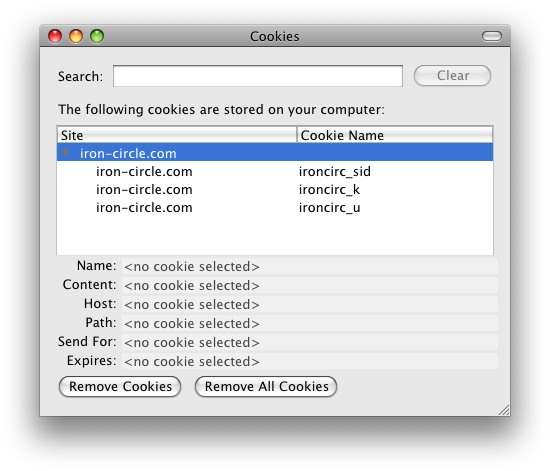This screenshot has height=471, width=550.
Task: Collapse the iron-circle.com disclosure triangle
Action: coord(66,153)
